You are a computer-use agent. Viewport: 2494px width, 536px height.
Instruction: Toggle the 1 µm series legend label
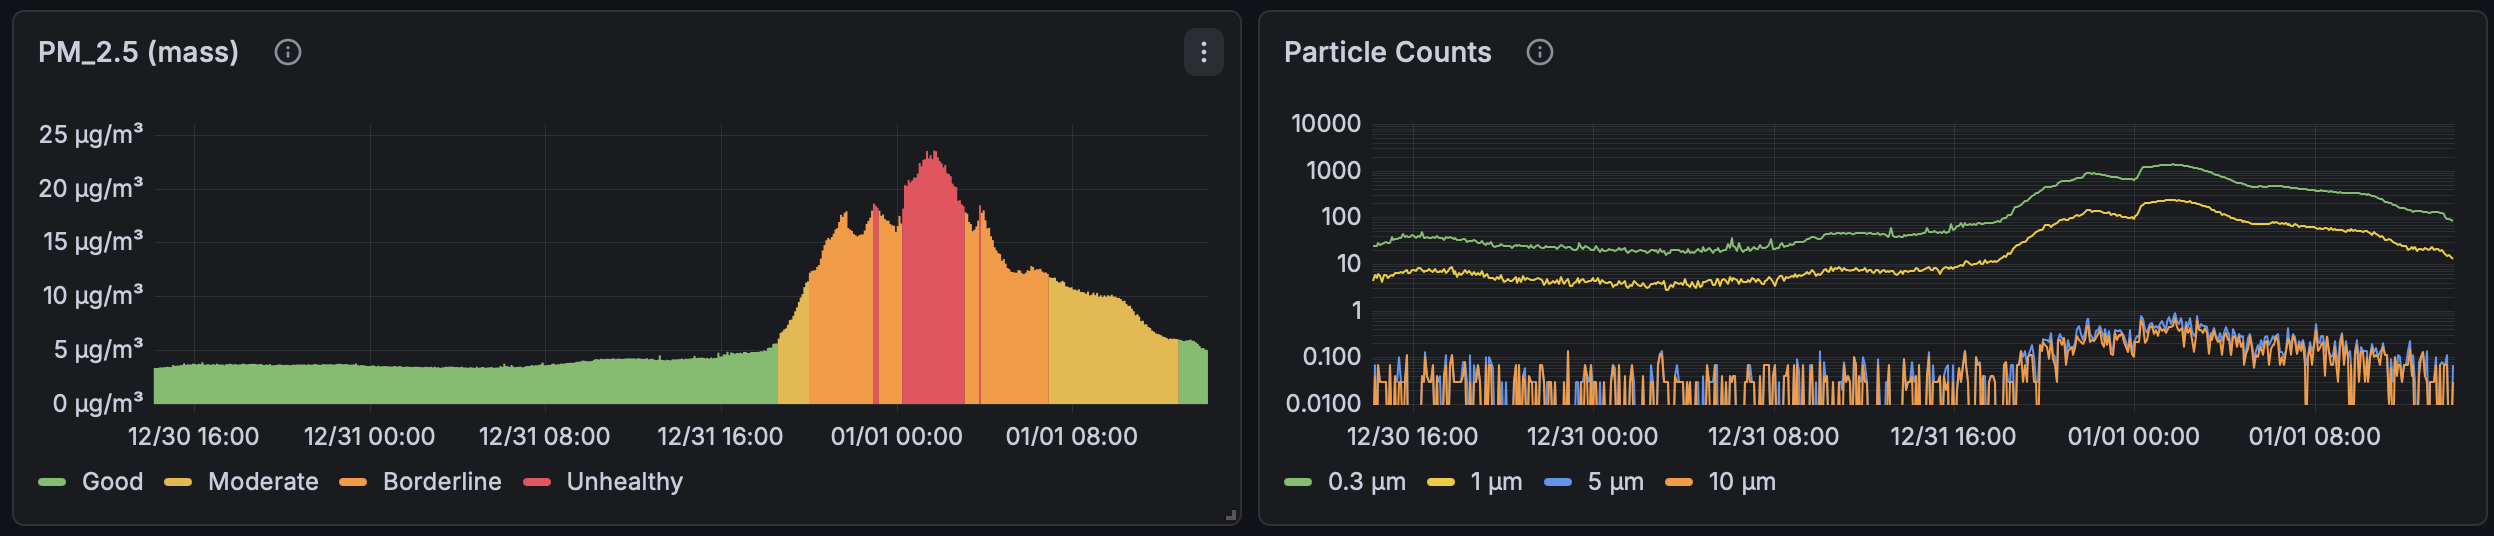[x=1496, y=482]
